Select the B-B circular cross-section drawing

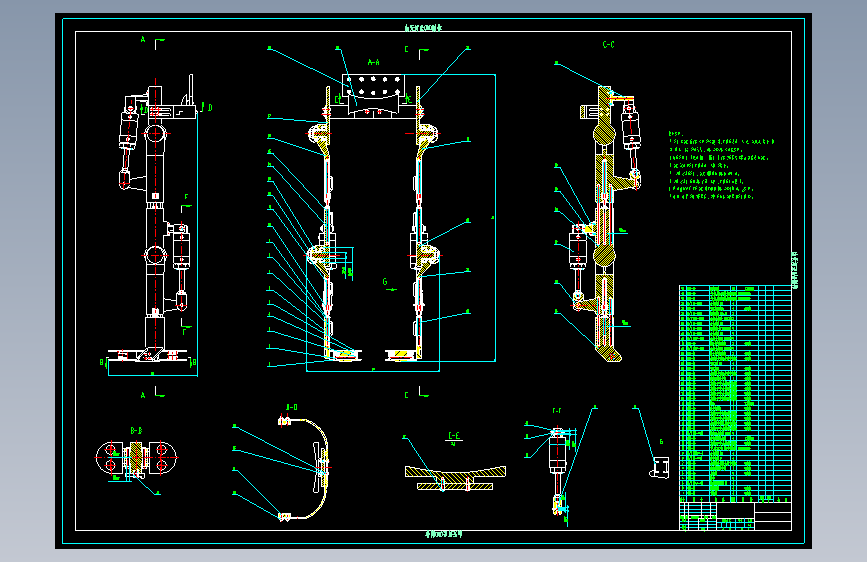(x=136, y=459)
